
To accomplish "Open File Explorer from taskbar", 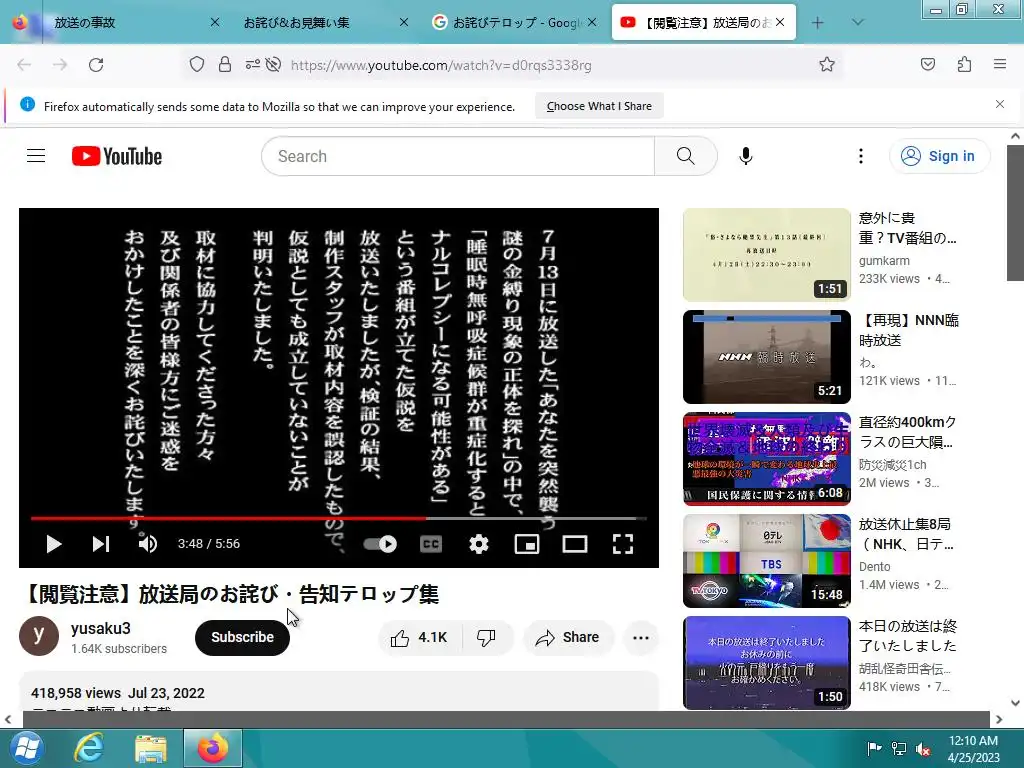I will pyautogui.click(x=151, y=748).
